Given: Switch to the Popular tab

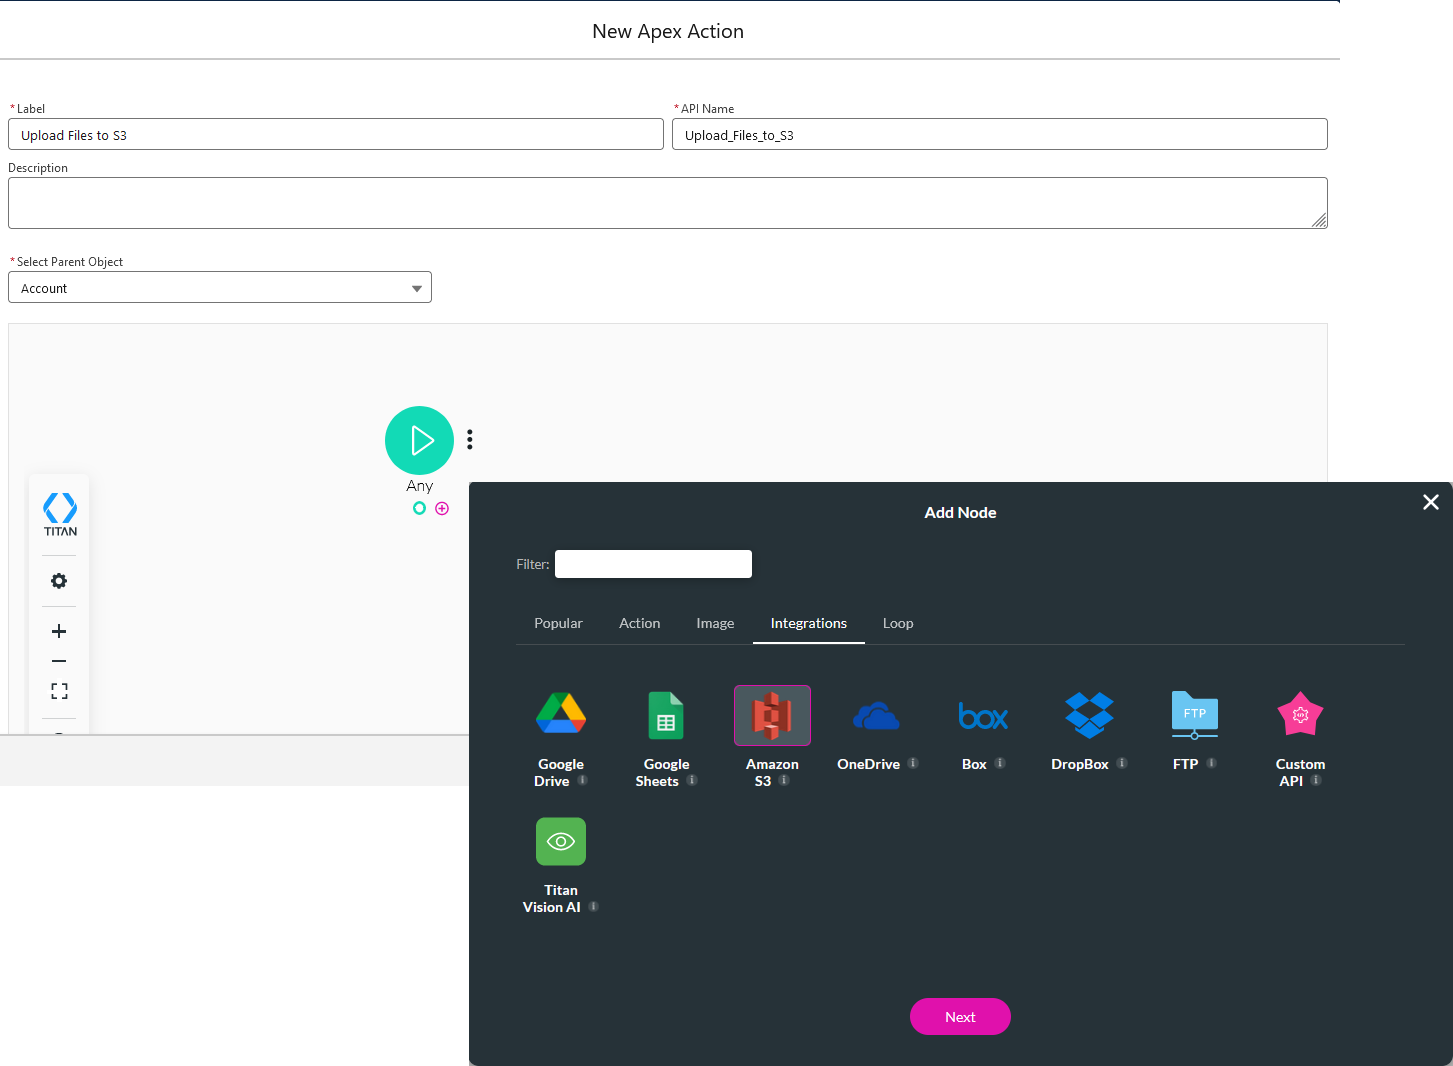Looking at the screenshot, I should click(558, 623).
